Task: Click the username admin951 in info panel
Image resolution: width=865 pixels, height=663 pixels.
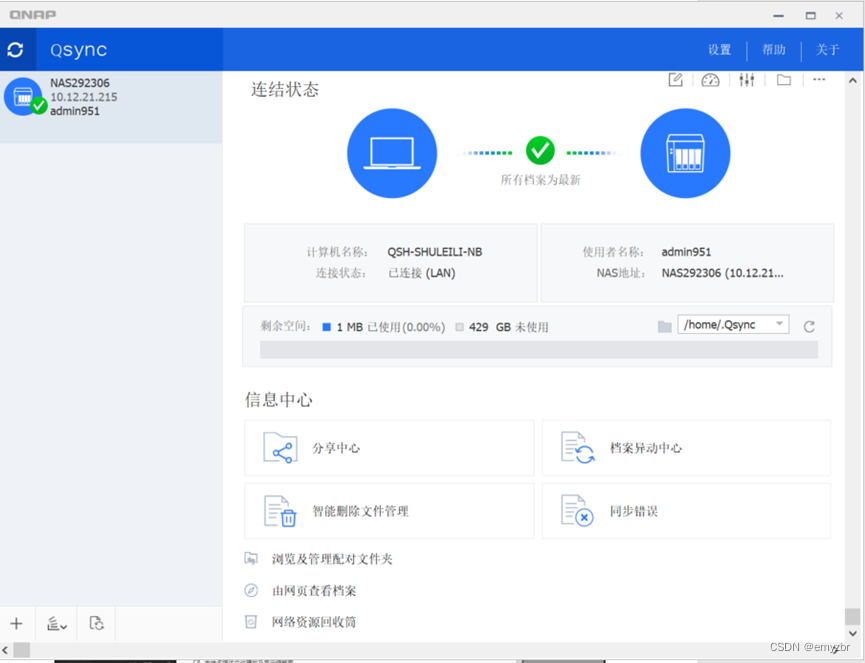Action: pos(686,252)
